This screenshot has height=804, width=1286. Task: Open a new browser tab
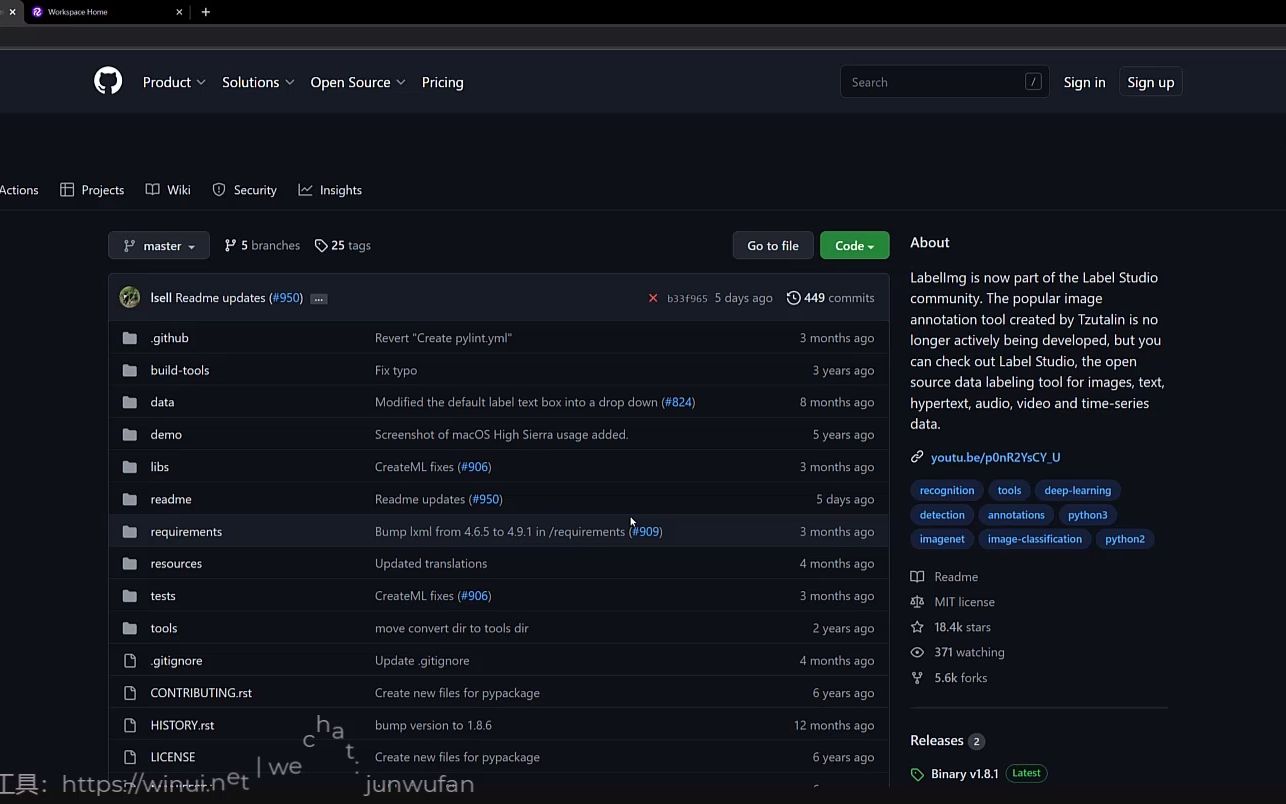[206, 12]
